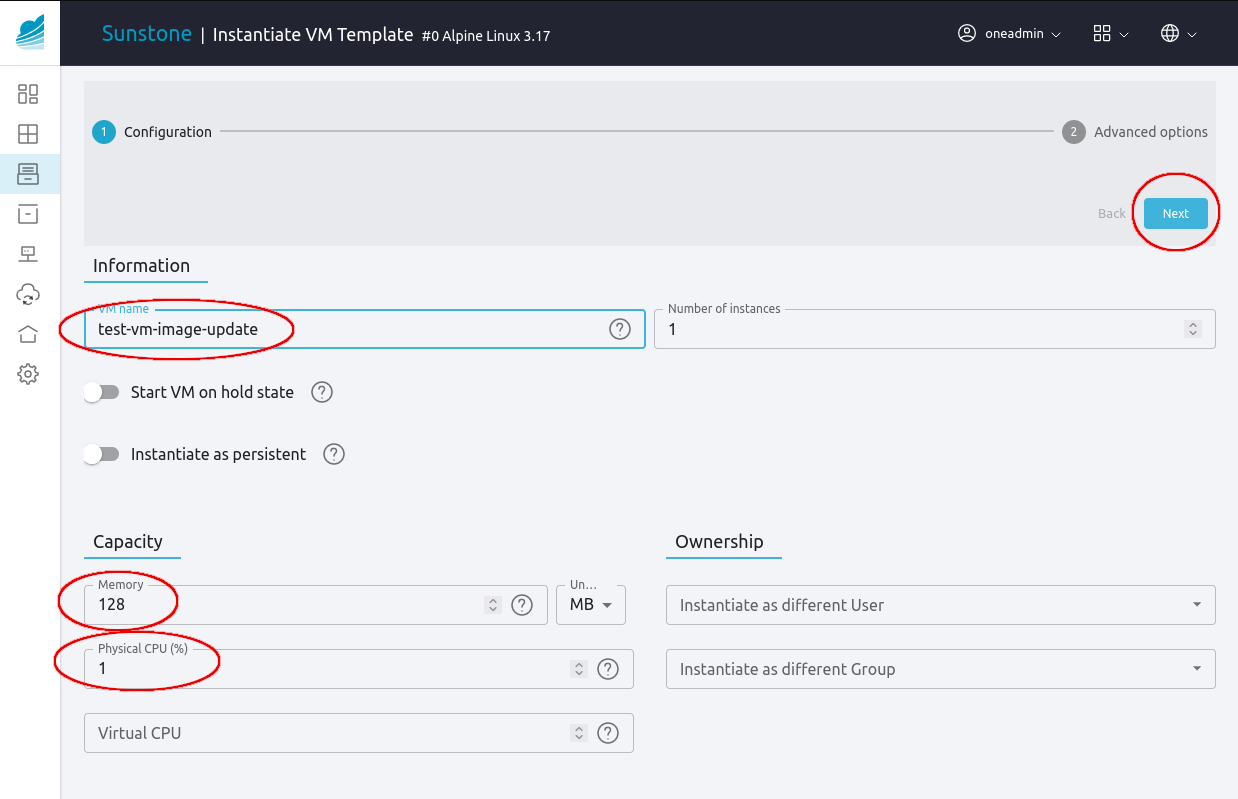Viewport: 1238px width, 799px height.
Task: Show help for Instantiate as persistent
Action: 334,454
